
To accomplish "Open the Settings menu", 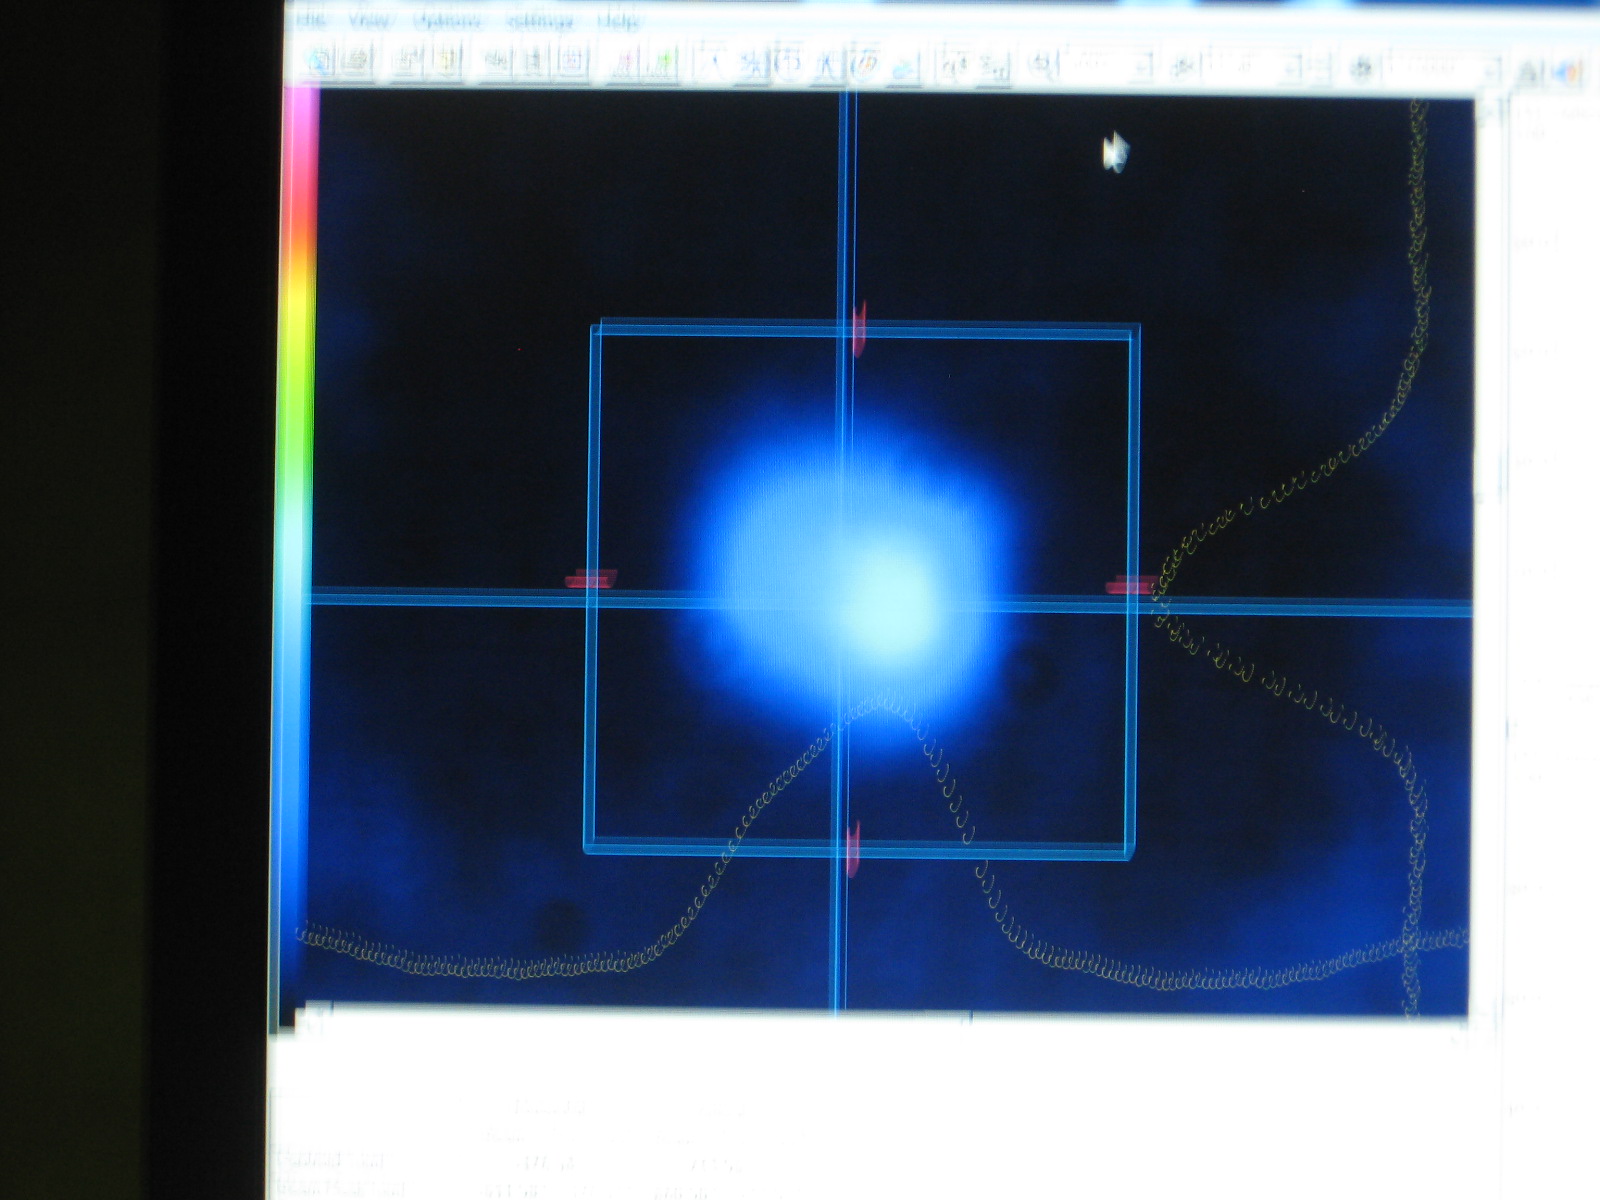I will pos(540,19).
